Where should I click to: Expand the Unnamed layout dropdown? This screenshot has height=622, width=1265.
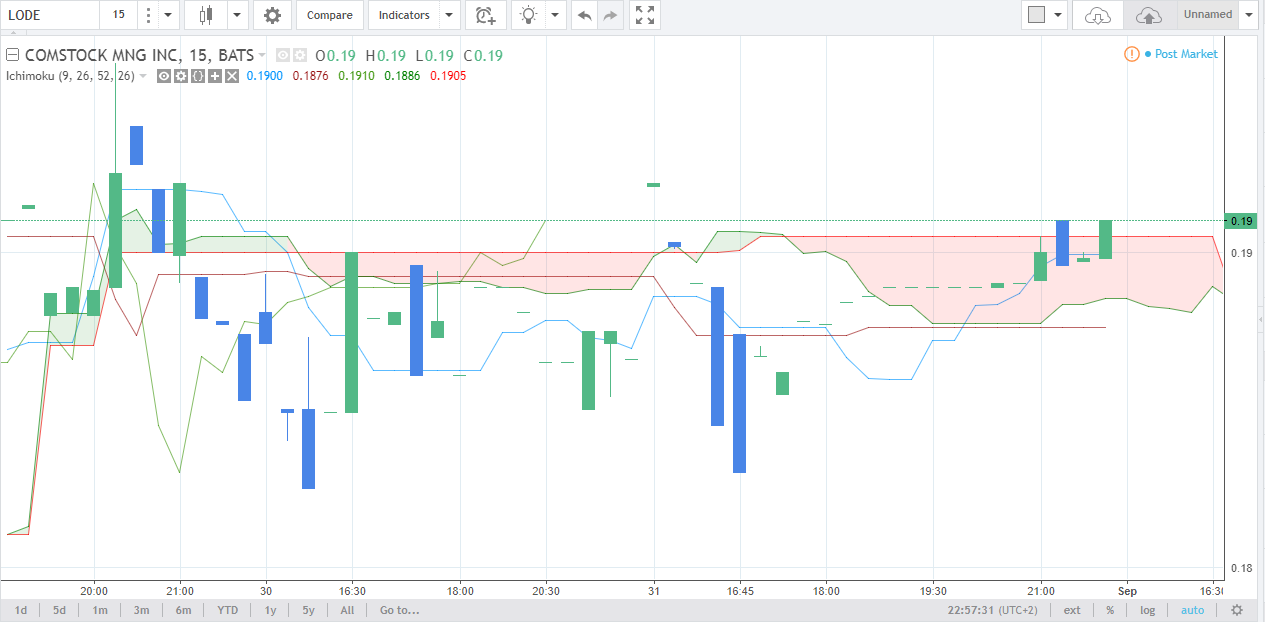click(1247, 14)
